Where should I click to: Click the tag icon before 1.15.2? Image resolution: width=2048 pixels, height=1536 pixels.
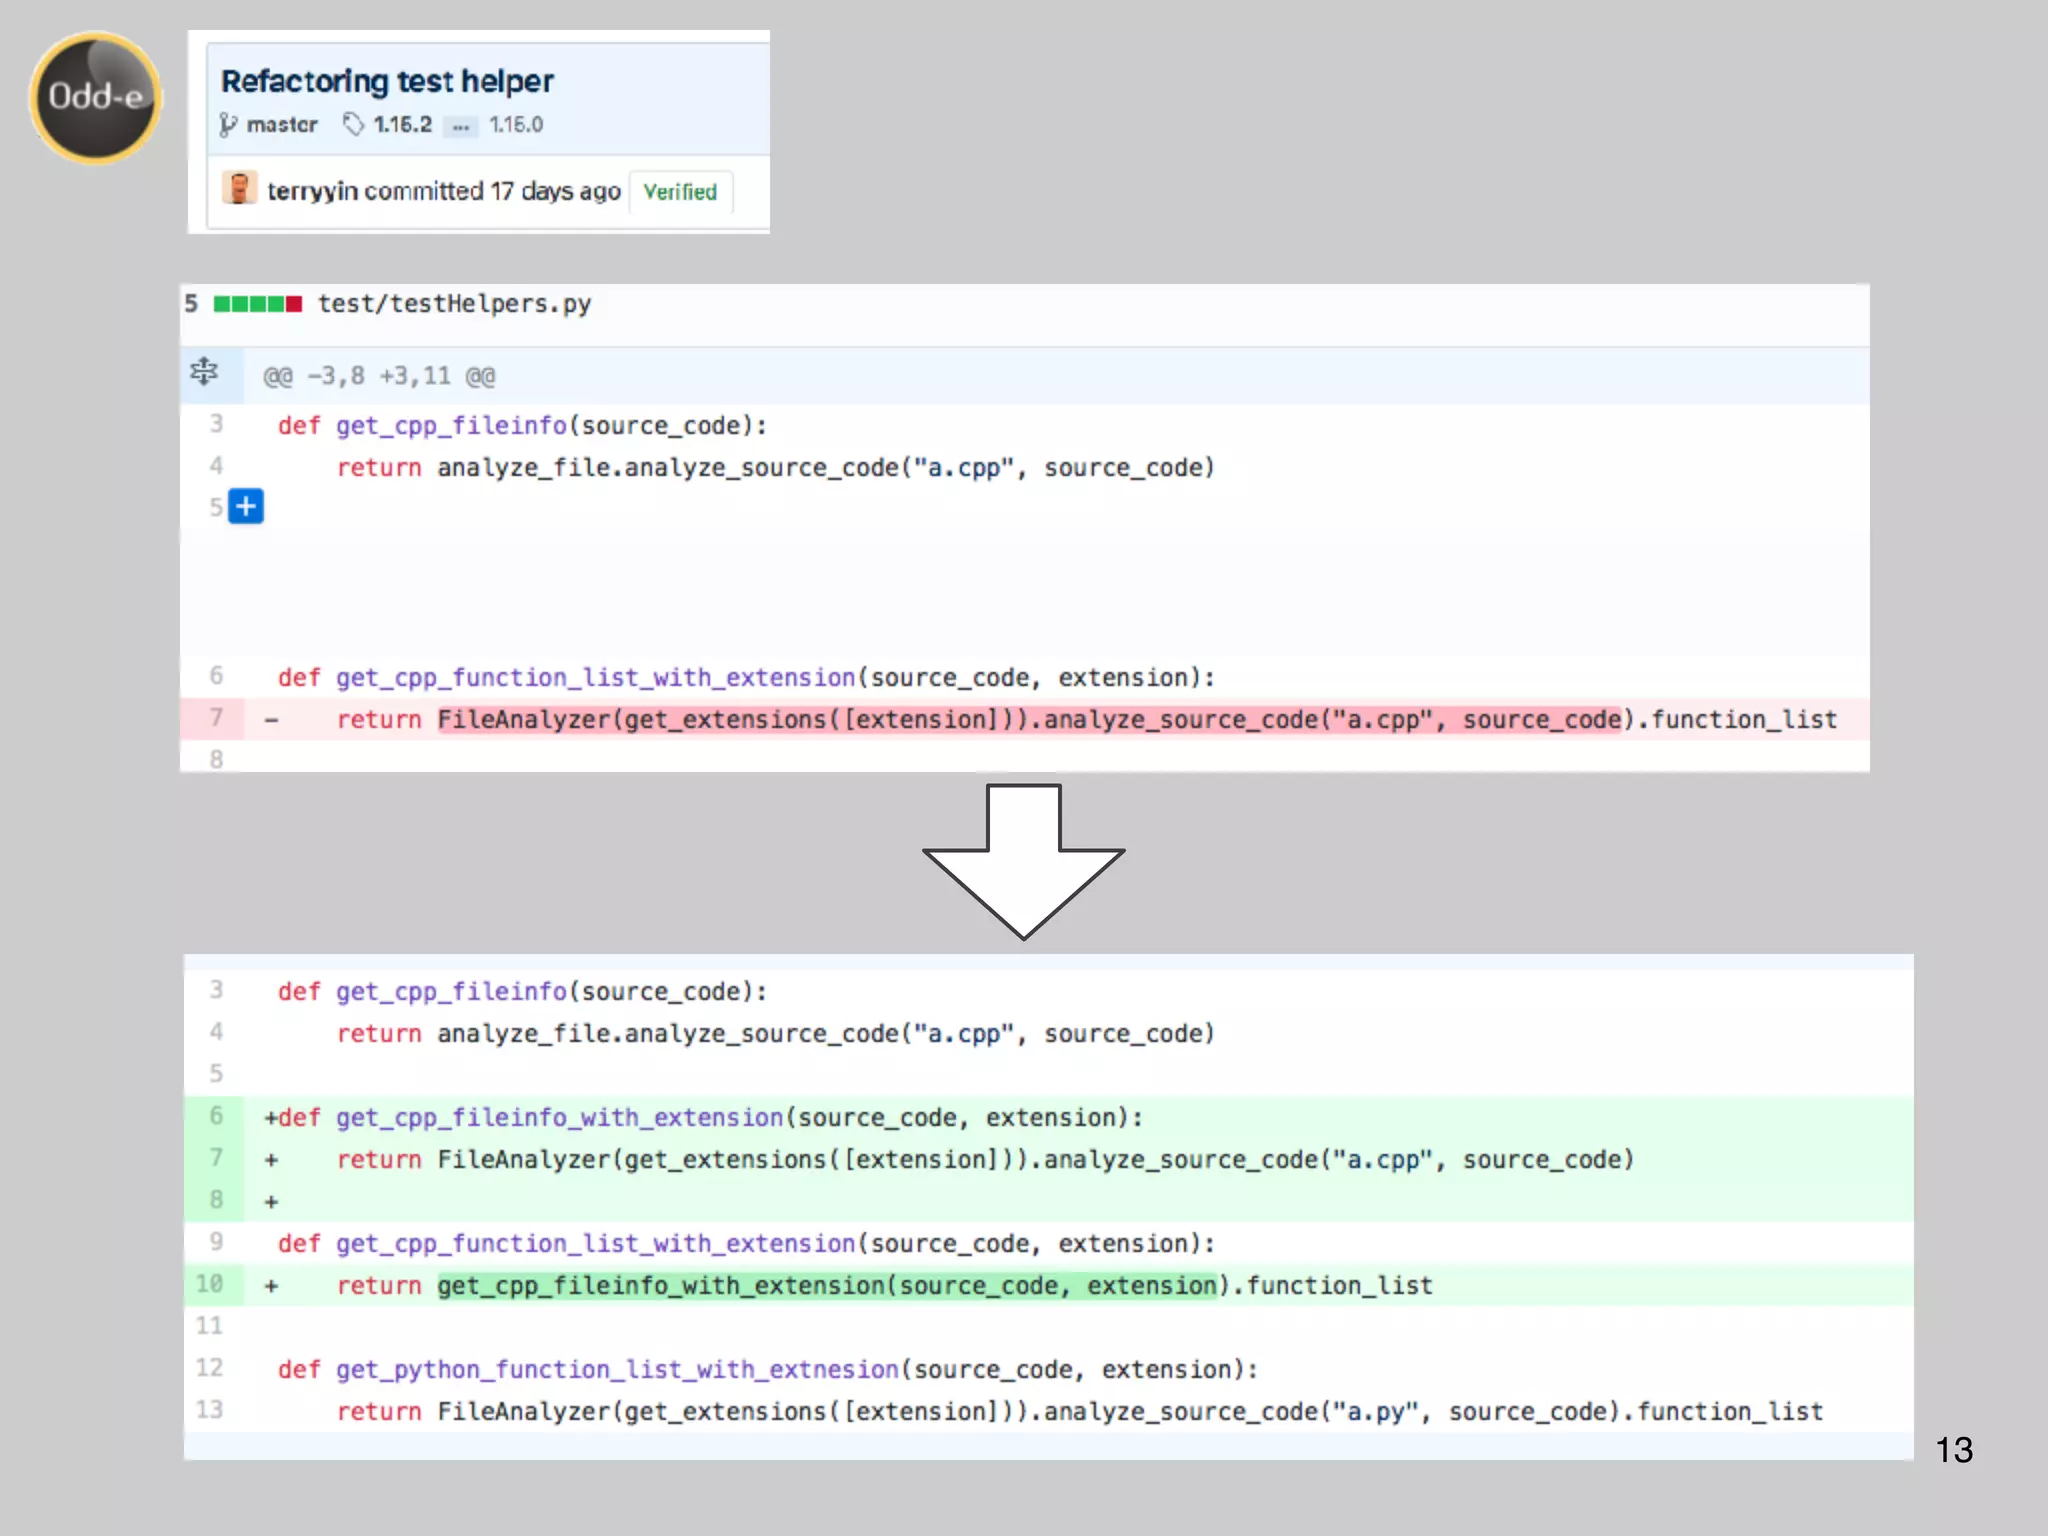tap(353, 124)
